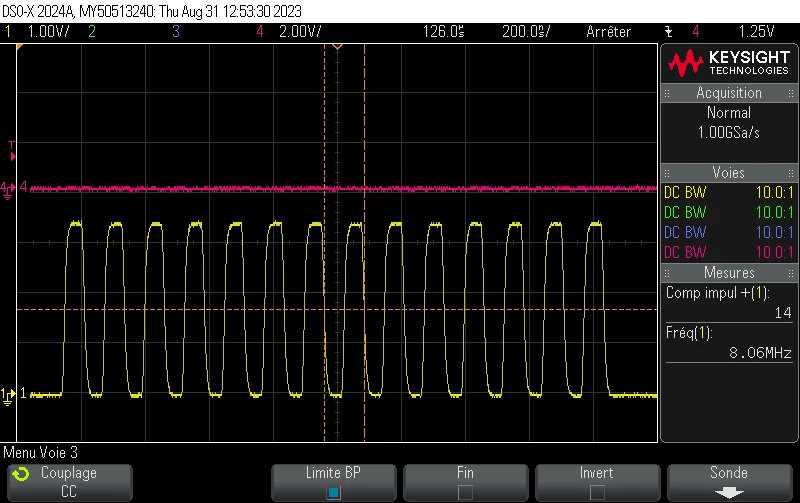Click the trigger level T marker
The width and height of the screenshot is (800, 503).
pos(12,152)
